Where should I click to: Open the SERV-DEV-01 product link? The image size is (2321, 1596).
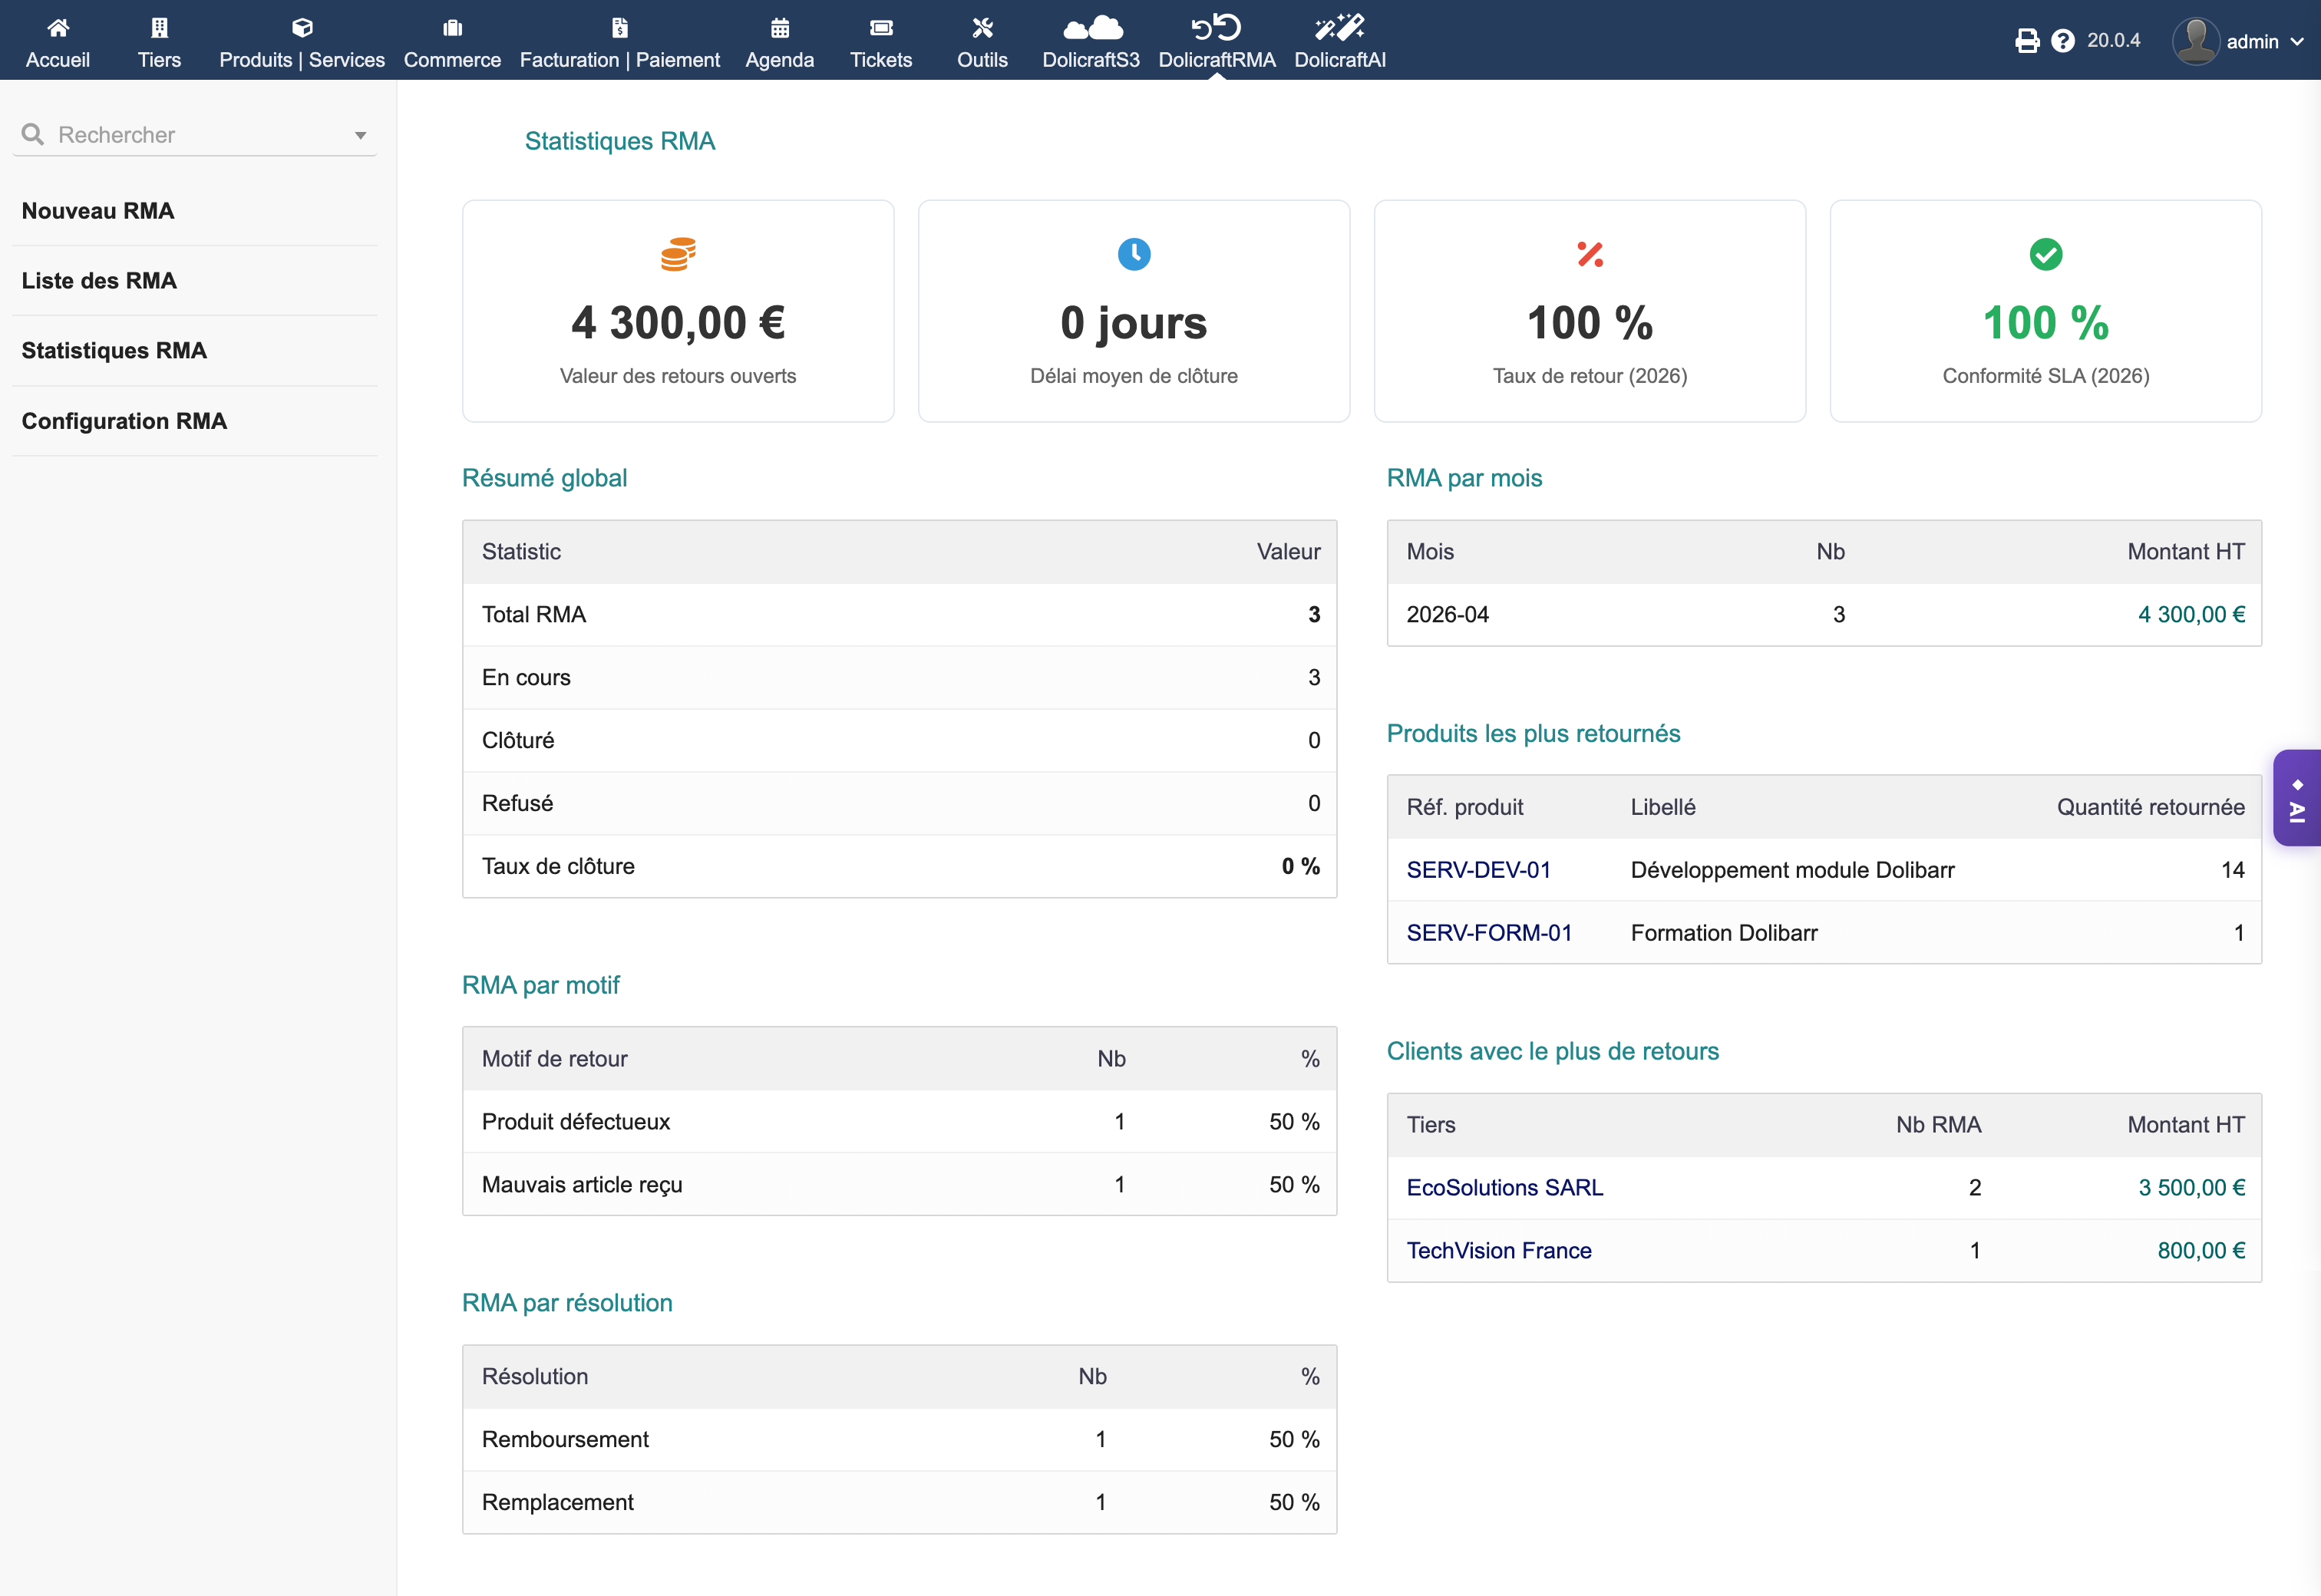tap(1478, 870)
